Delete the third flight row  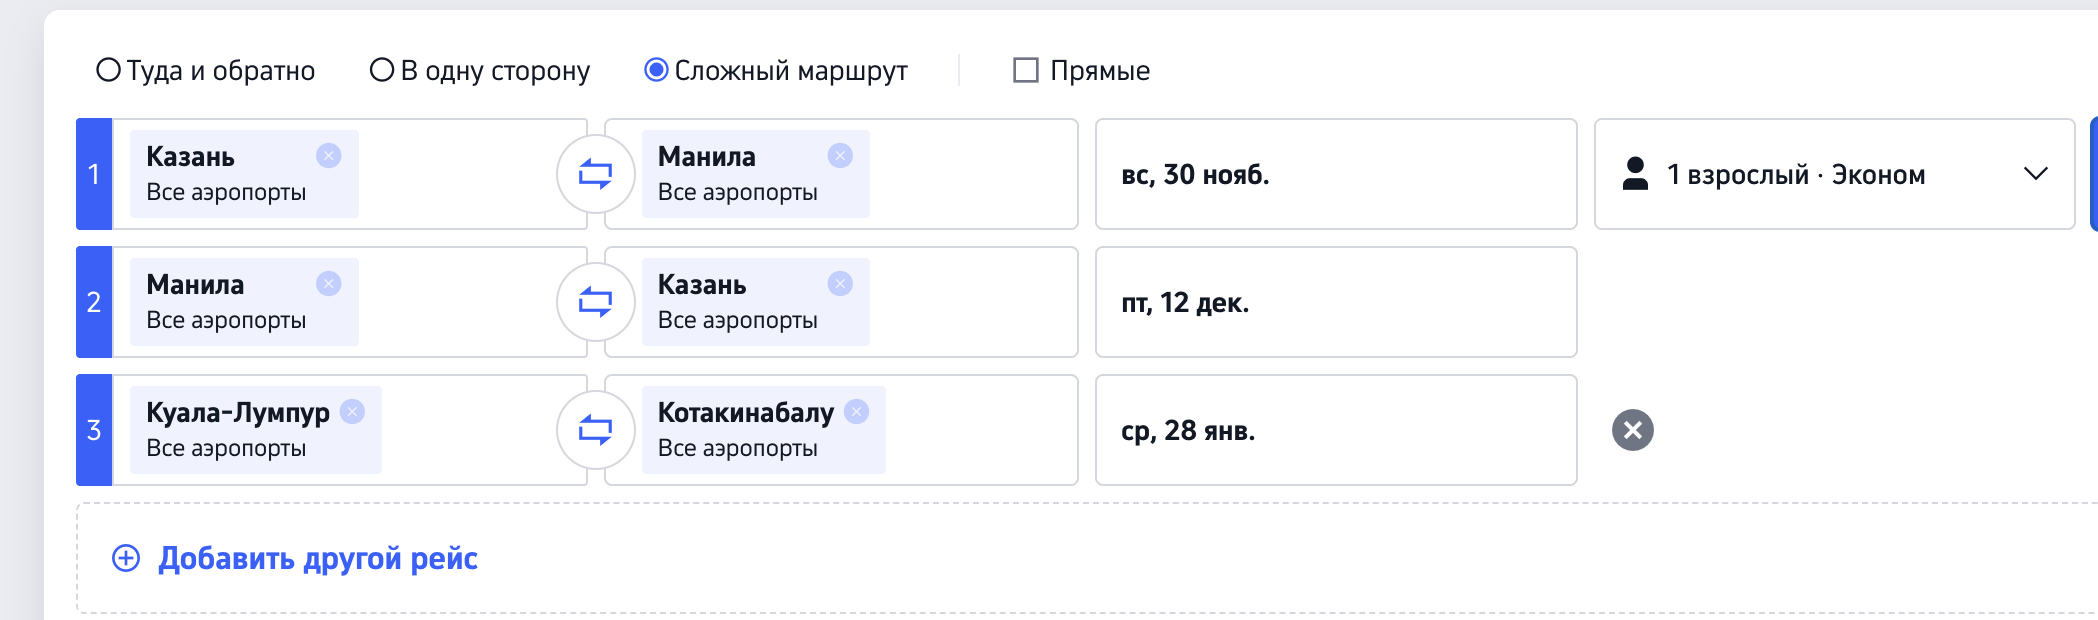click(1632, 430)
